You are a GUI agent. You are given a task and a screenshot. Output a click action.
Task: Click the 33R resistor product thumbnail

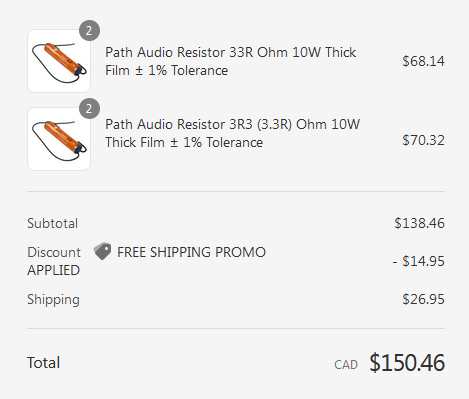coord(59,61)
